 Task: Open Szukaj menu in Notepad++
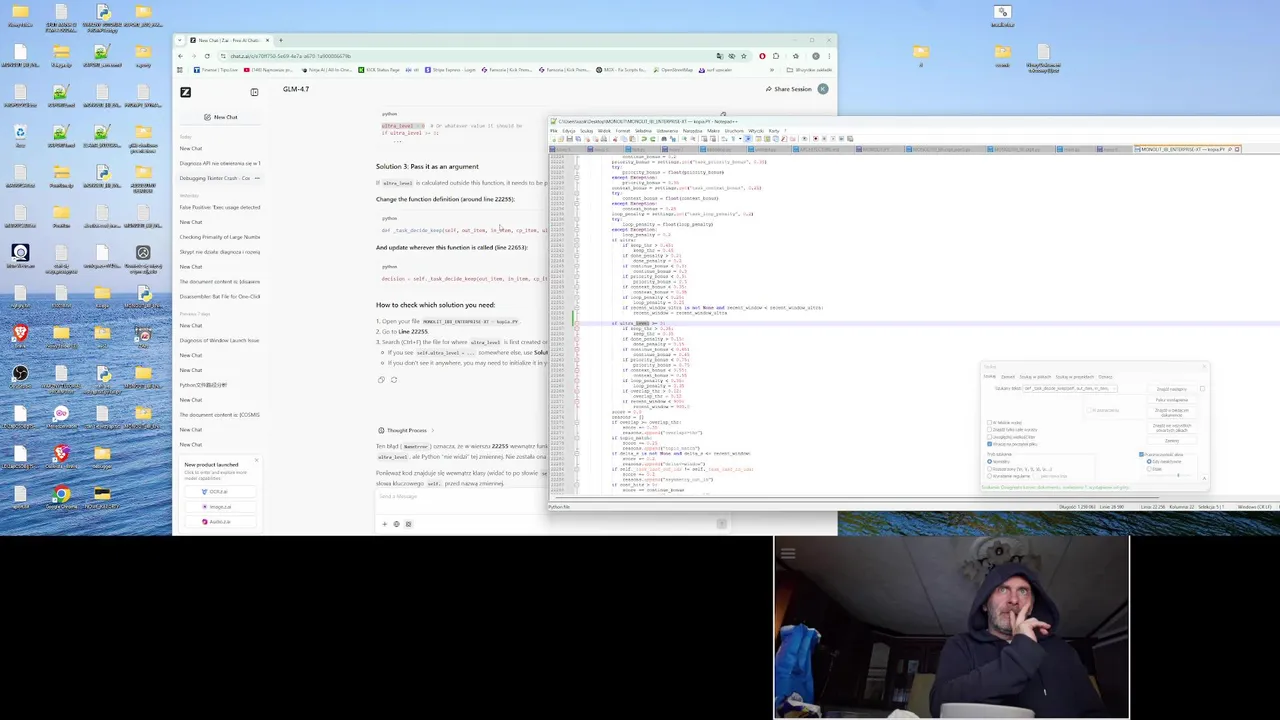pyautogui.click(x=587, y=131)
